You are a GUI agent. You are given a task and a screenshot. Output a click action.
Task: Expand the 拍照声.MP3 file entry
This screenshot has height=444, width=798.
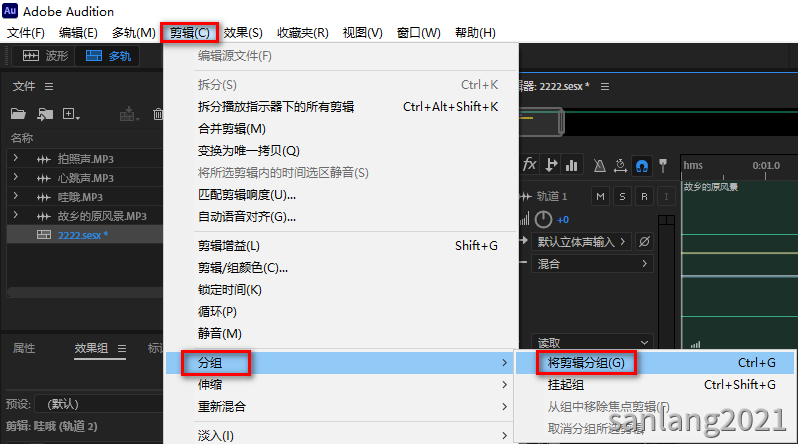coord(15,158)
